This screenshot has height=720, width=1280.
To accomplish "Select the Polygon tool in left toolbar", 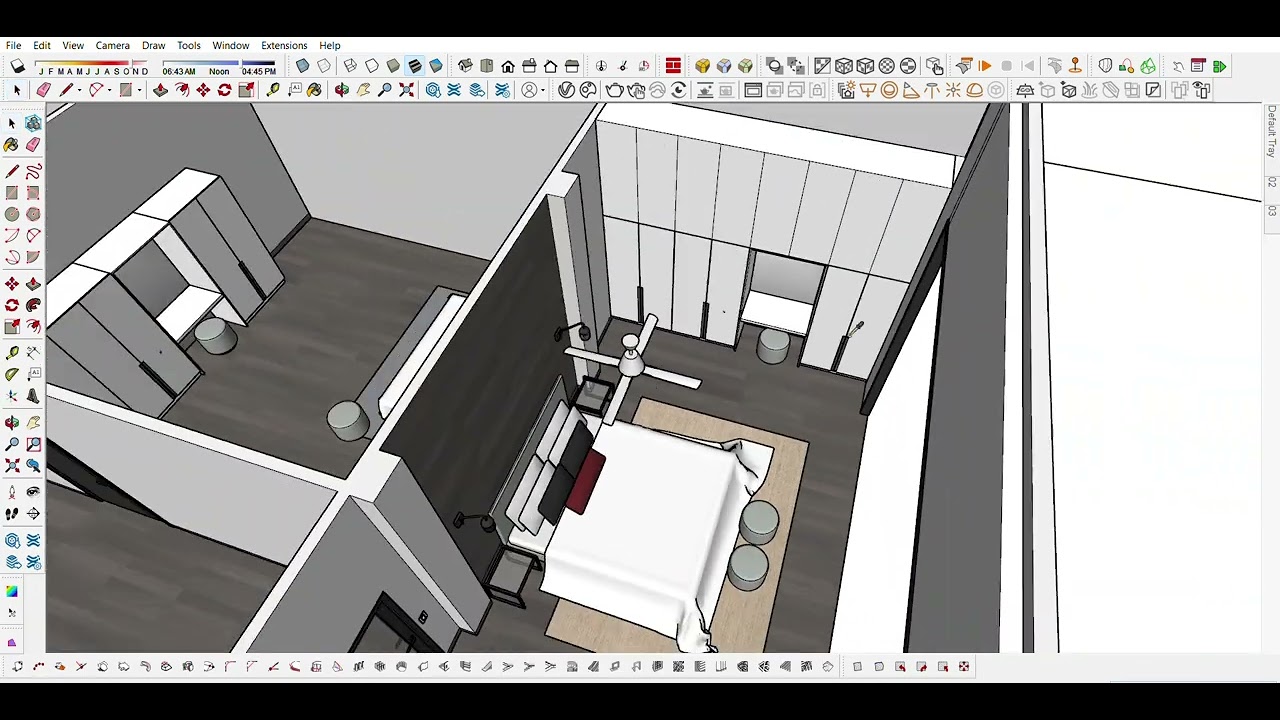I will (x=33, y=214).
